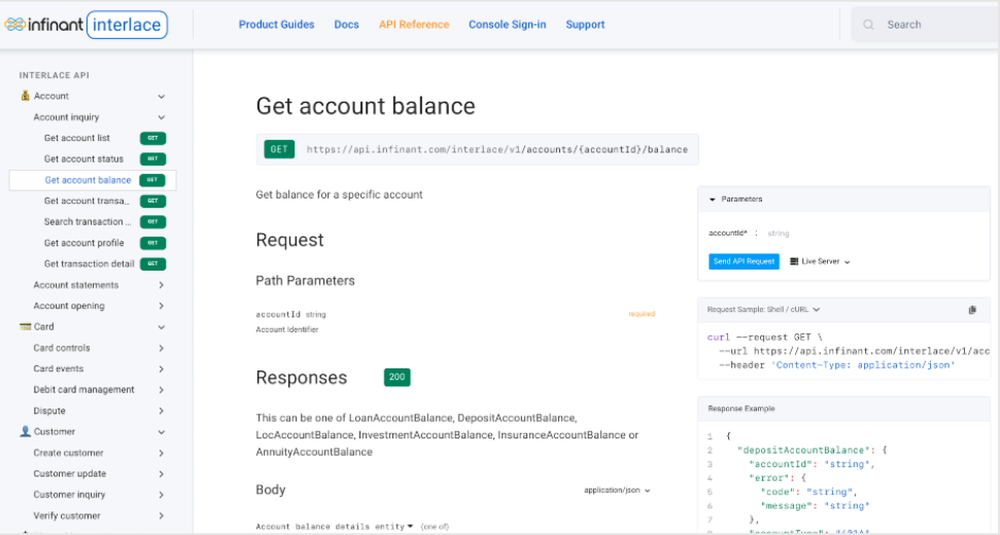Click the Card section icon
Screen dimensions: 1000x535
click(25, 326)
